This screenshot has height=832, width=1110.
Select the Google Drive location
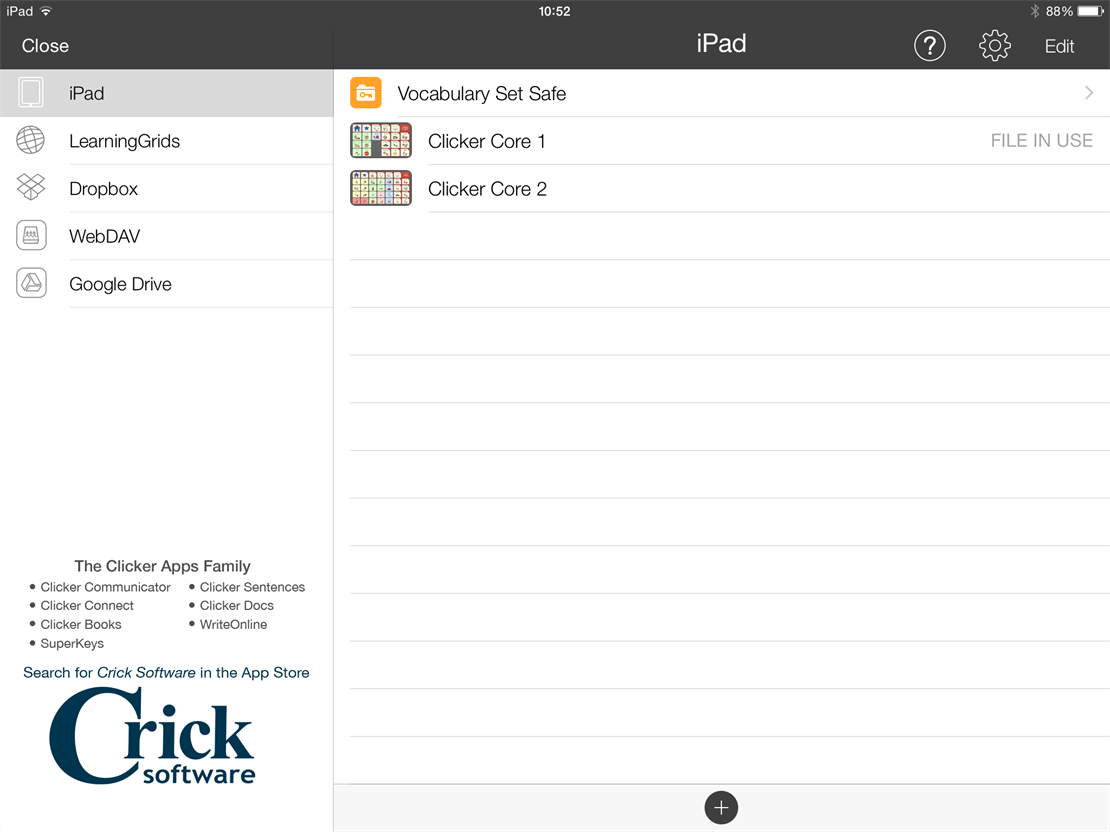[166, 284]
